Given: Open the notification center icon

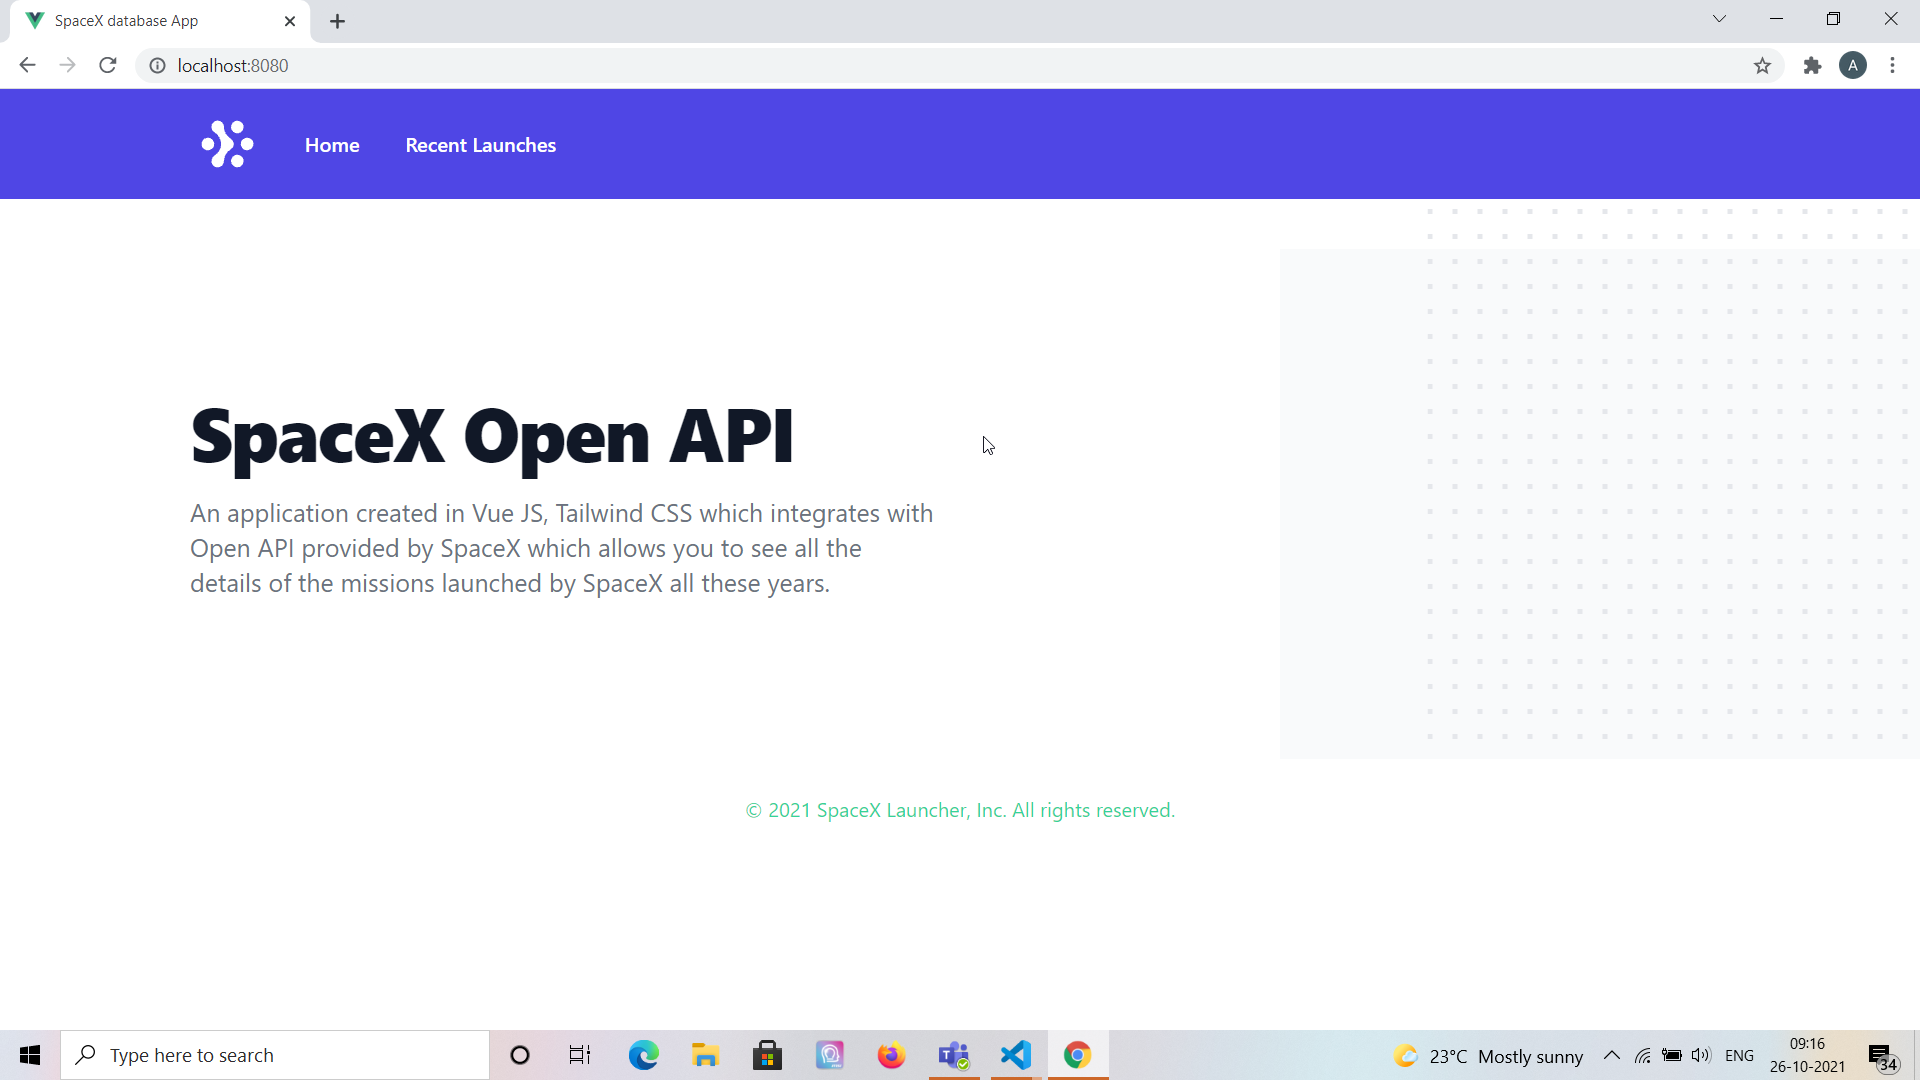Looking at the screenshot, I should 1881,1056.
